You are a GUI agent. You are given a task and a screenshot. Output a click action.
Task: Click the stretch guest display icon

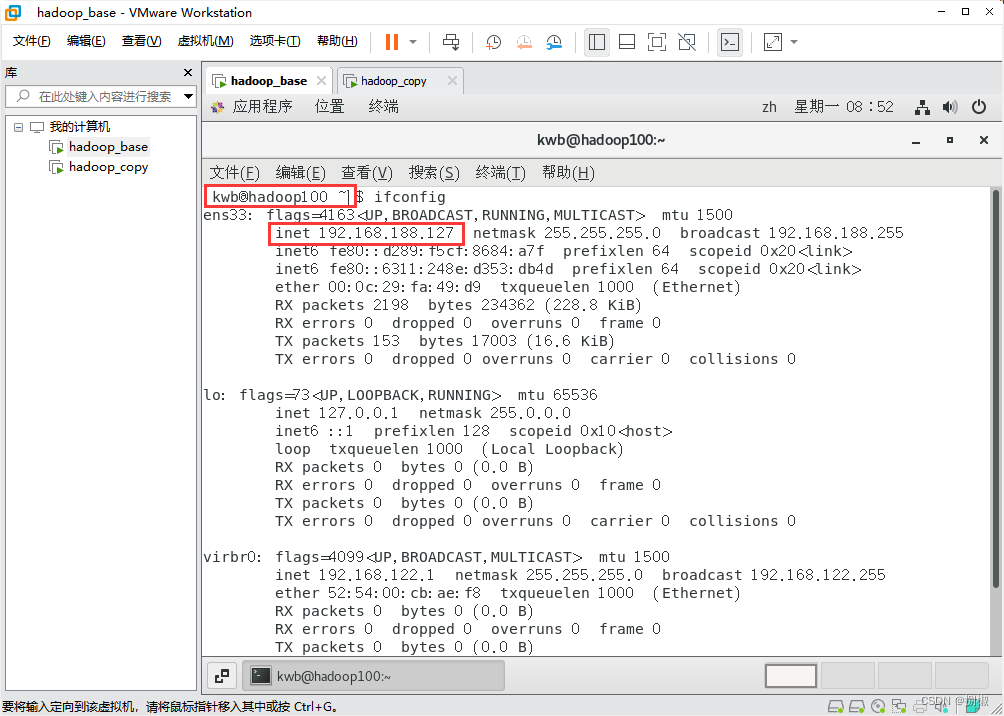click(x=773, y=42)
